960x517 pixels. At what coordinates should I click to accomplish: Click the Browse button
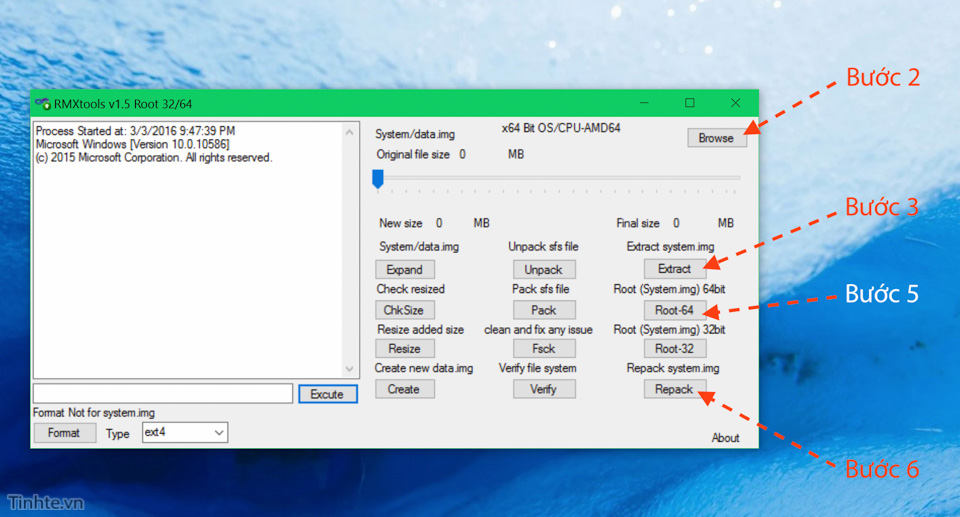tap(716, 138)
